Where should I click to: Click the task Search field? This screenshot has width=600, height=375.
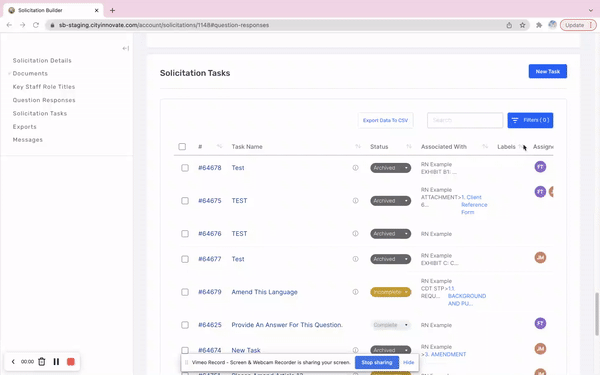point(465,120)
